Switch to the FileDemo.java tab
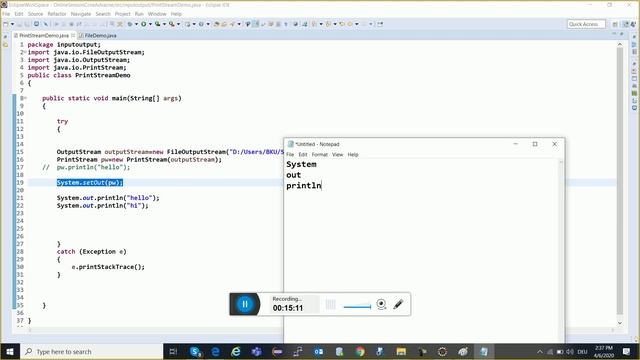The width and height of the screenshot is (640, 360). pyautogui.click(x=98, y=36)
